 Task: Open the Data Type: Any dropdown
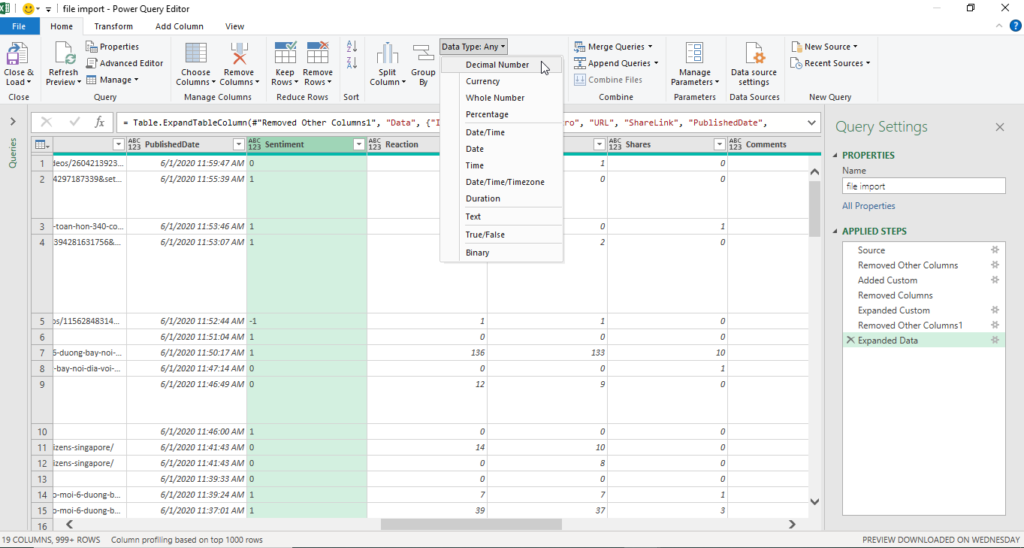pyautogui.click(x=473, y=46)
